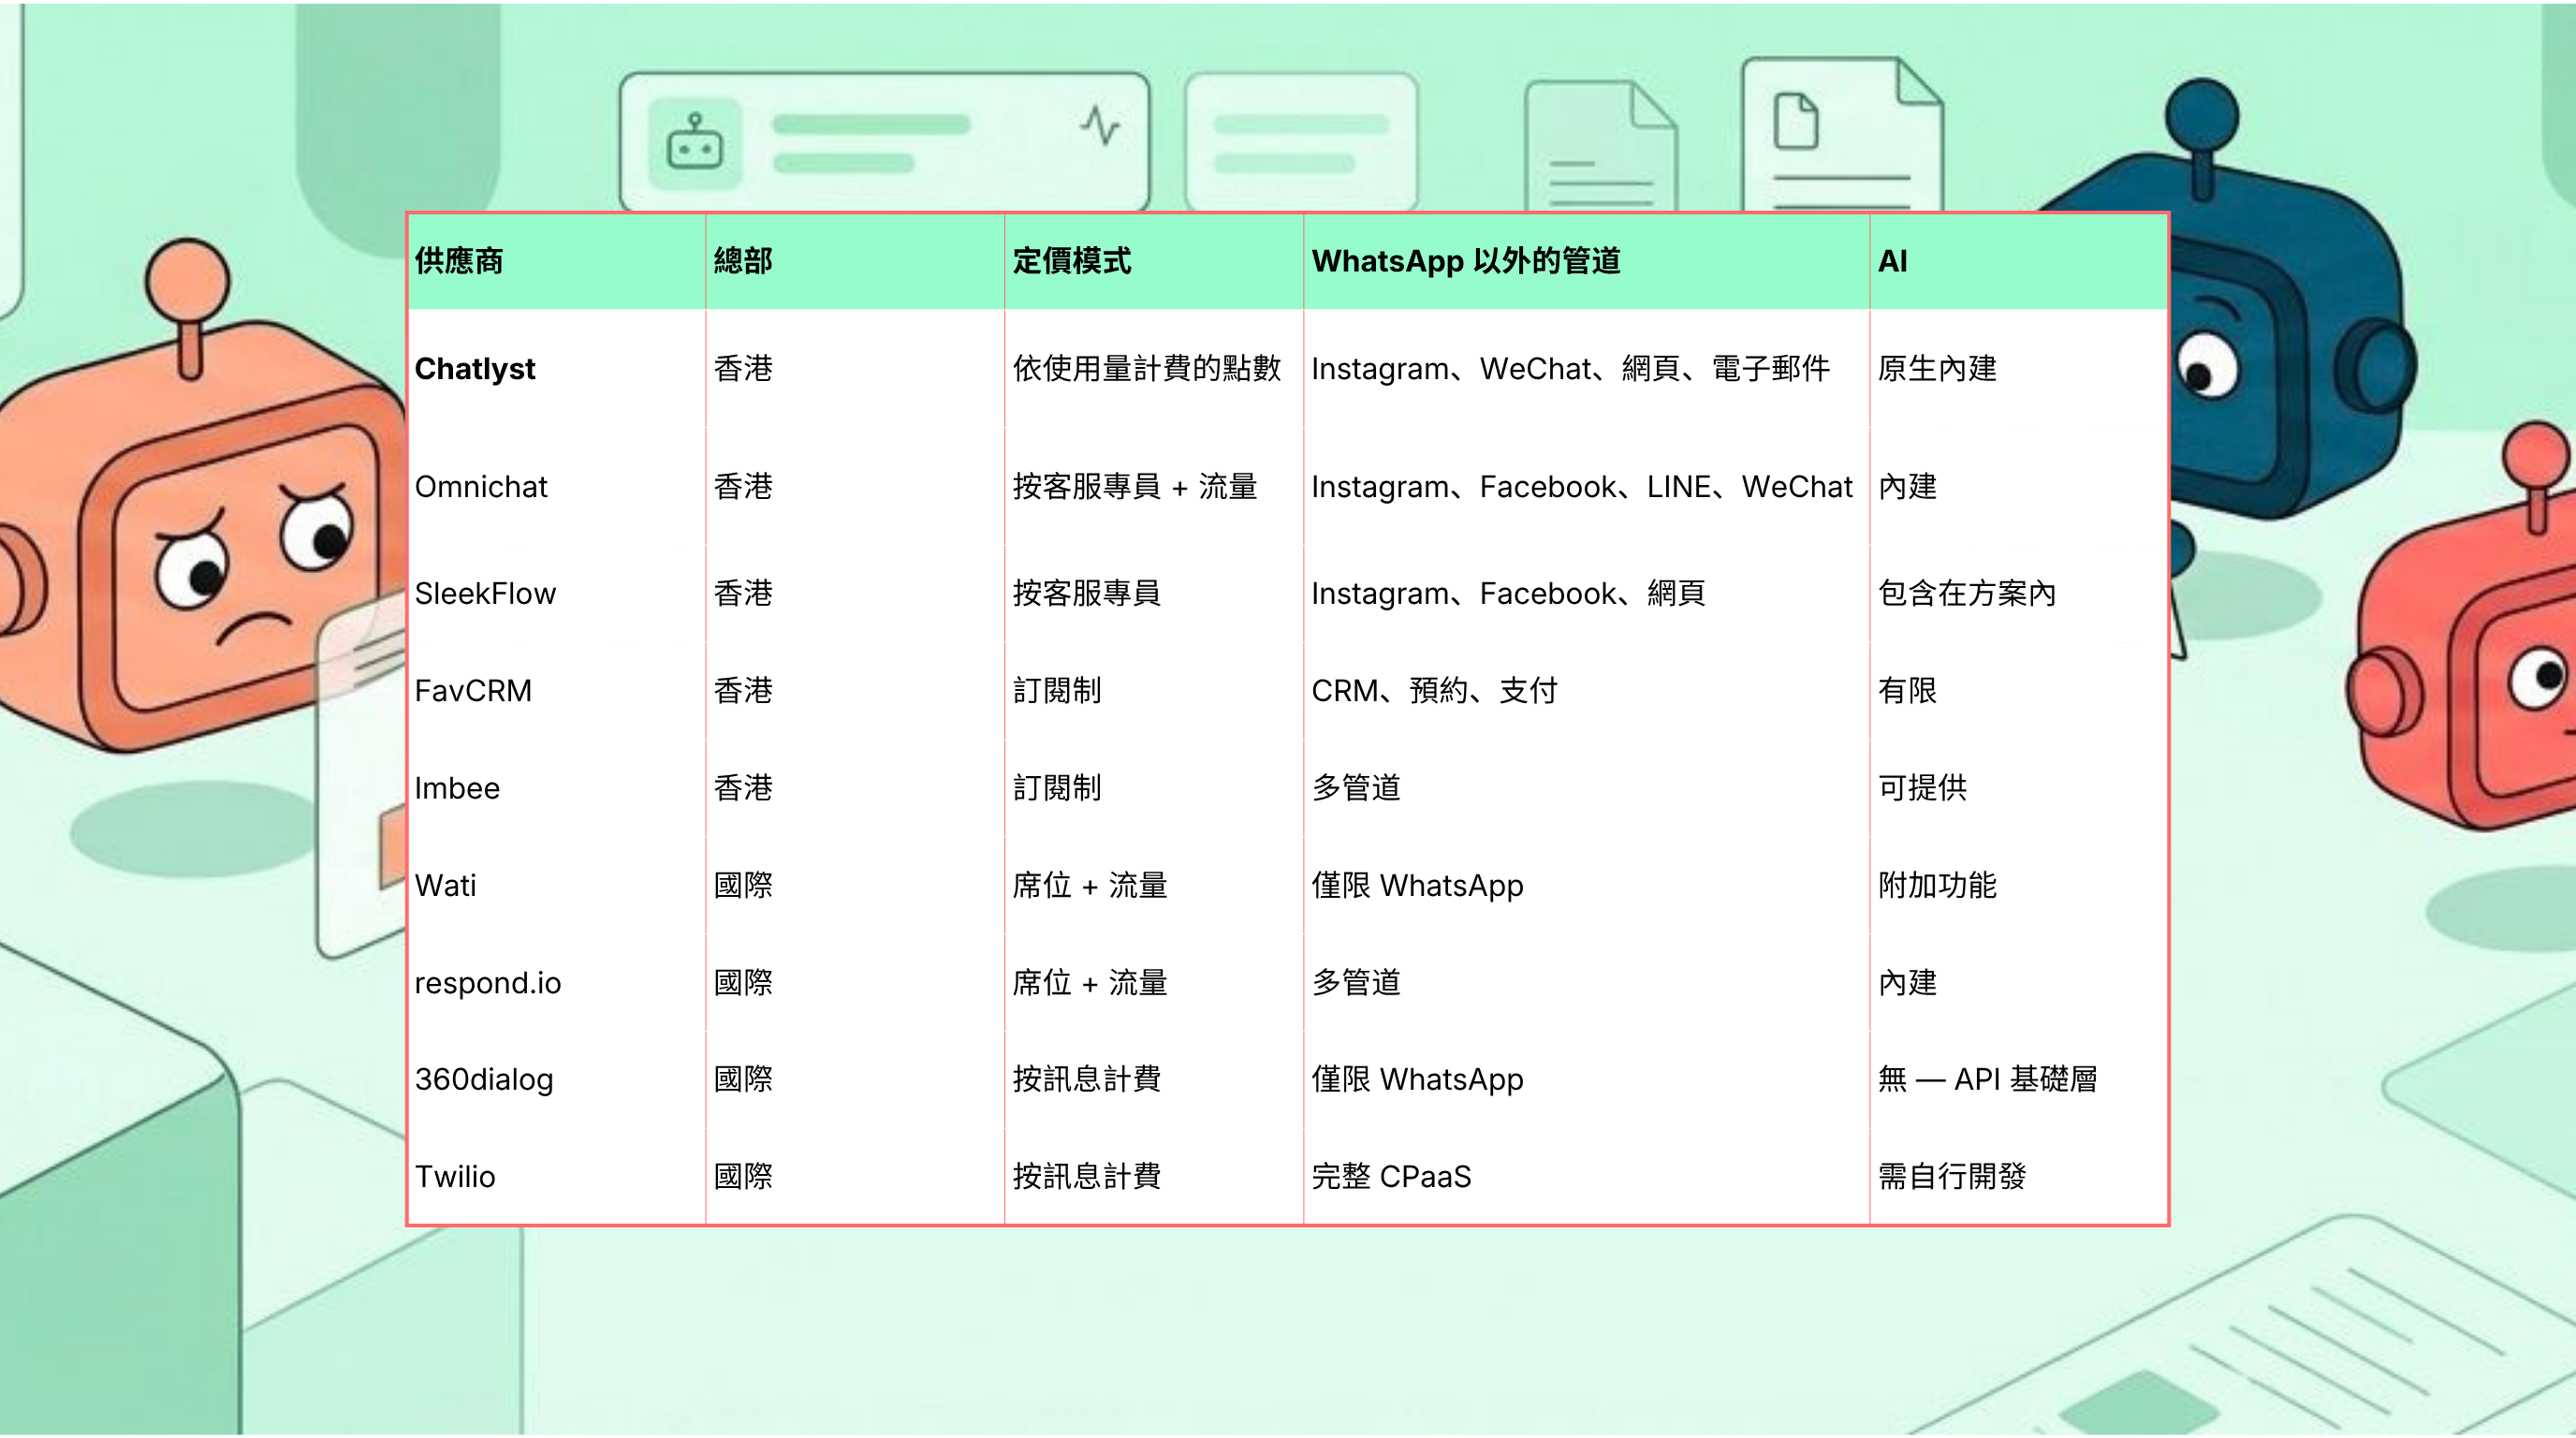Screen dimensions: 2576x1438
Task: Click the 定價模式 column header
Action: [x=1154, y=261]
